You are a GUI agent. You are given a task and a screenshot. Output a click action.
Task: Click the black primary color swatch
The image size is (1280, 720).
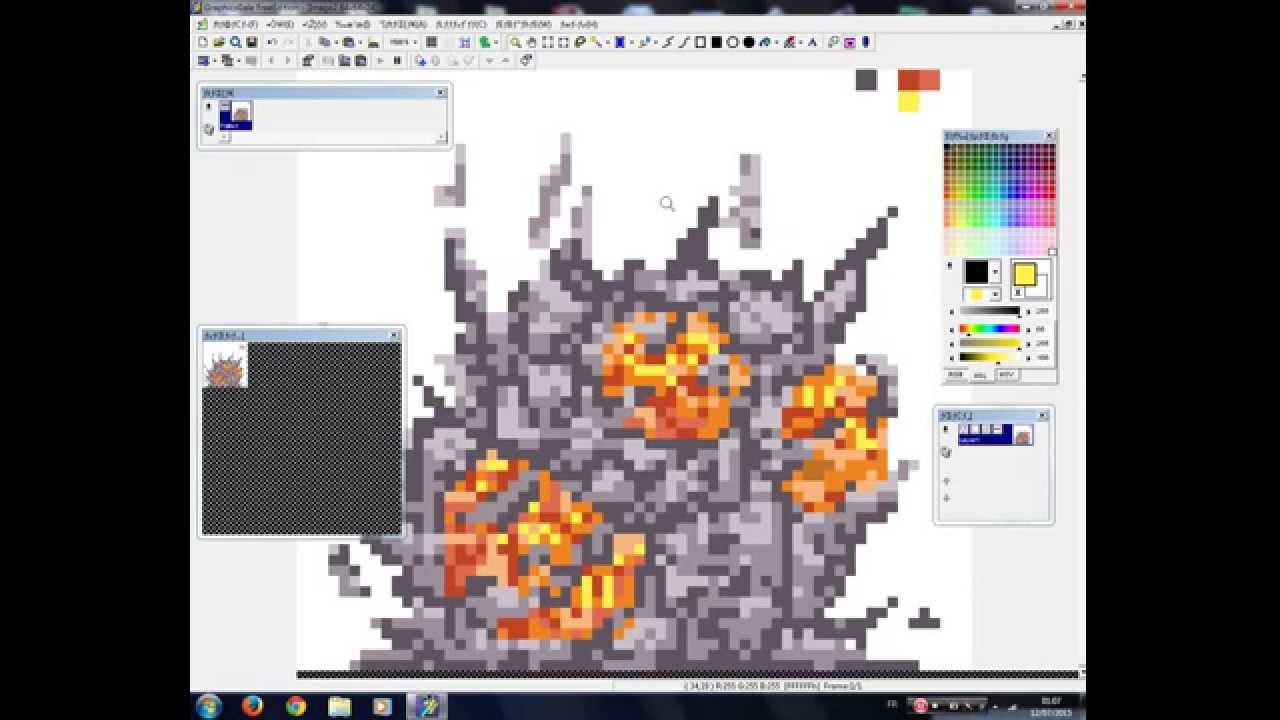pos(977,272)
